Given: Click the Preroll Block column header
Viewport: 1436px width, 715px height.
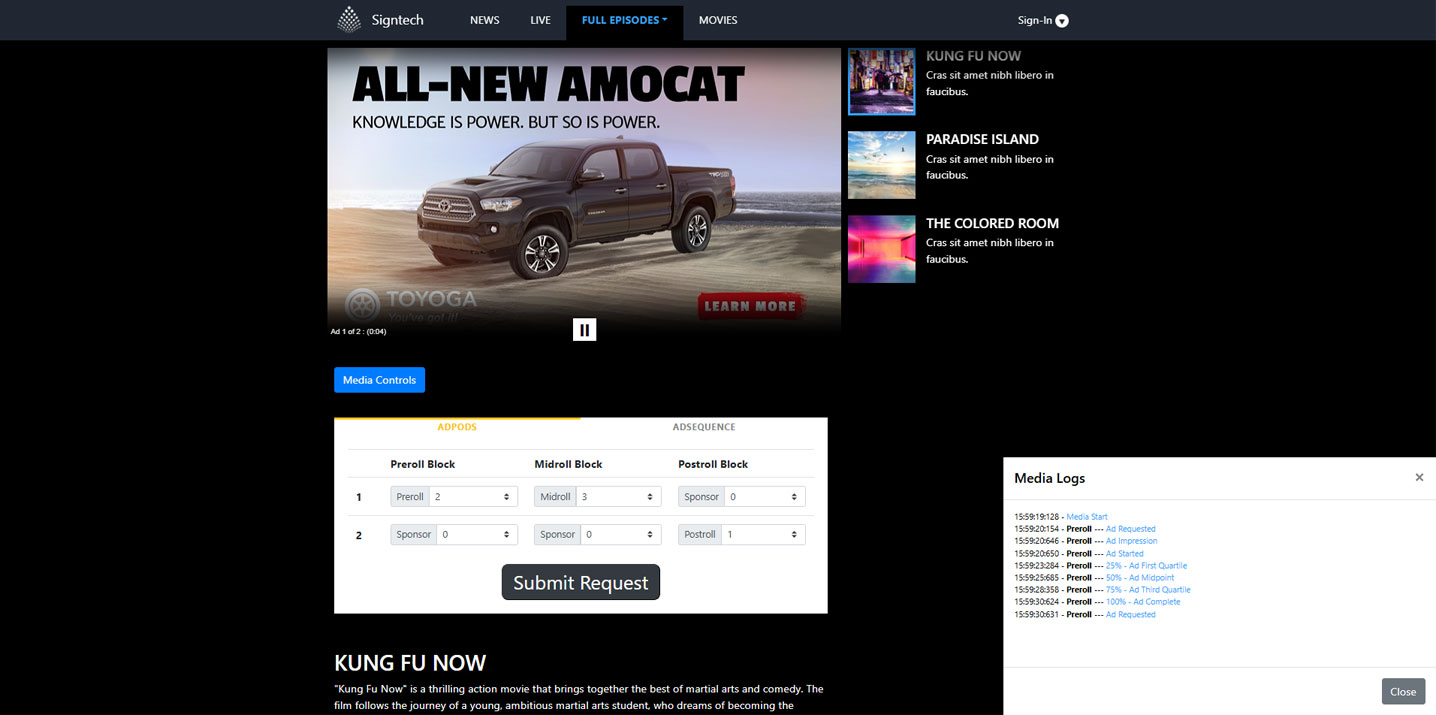Looking at the screenshot, I should click(423, 464).
